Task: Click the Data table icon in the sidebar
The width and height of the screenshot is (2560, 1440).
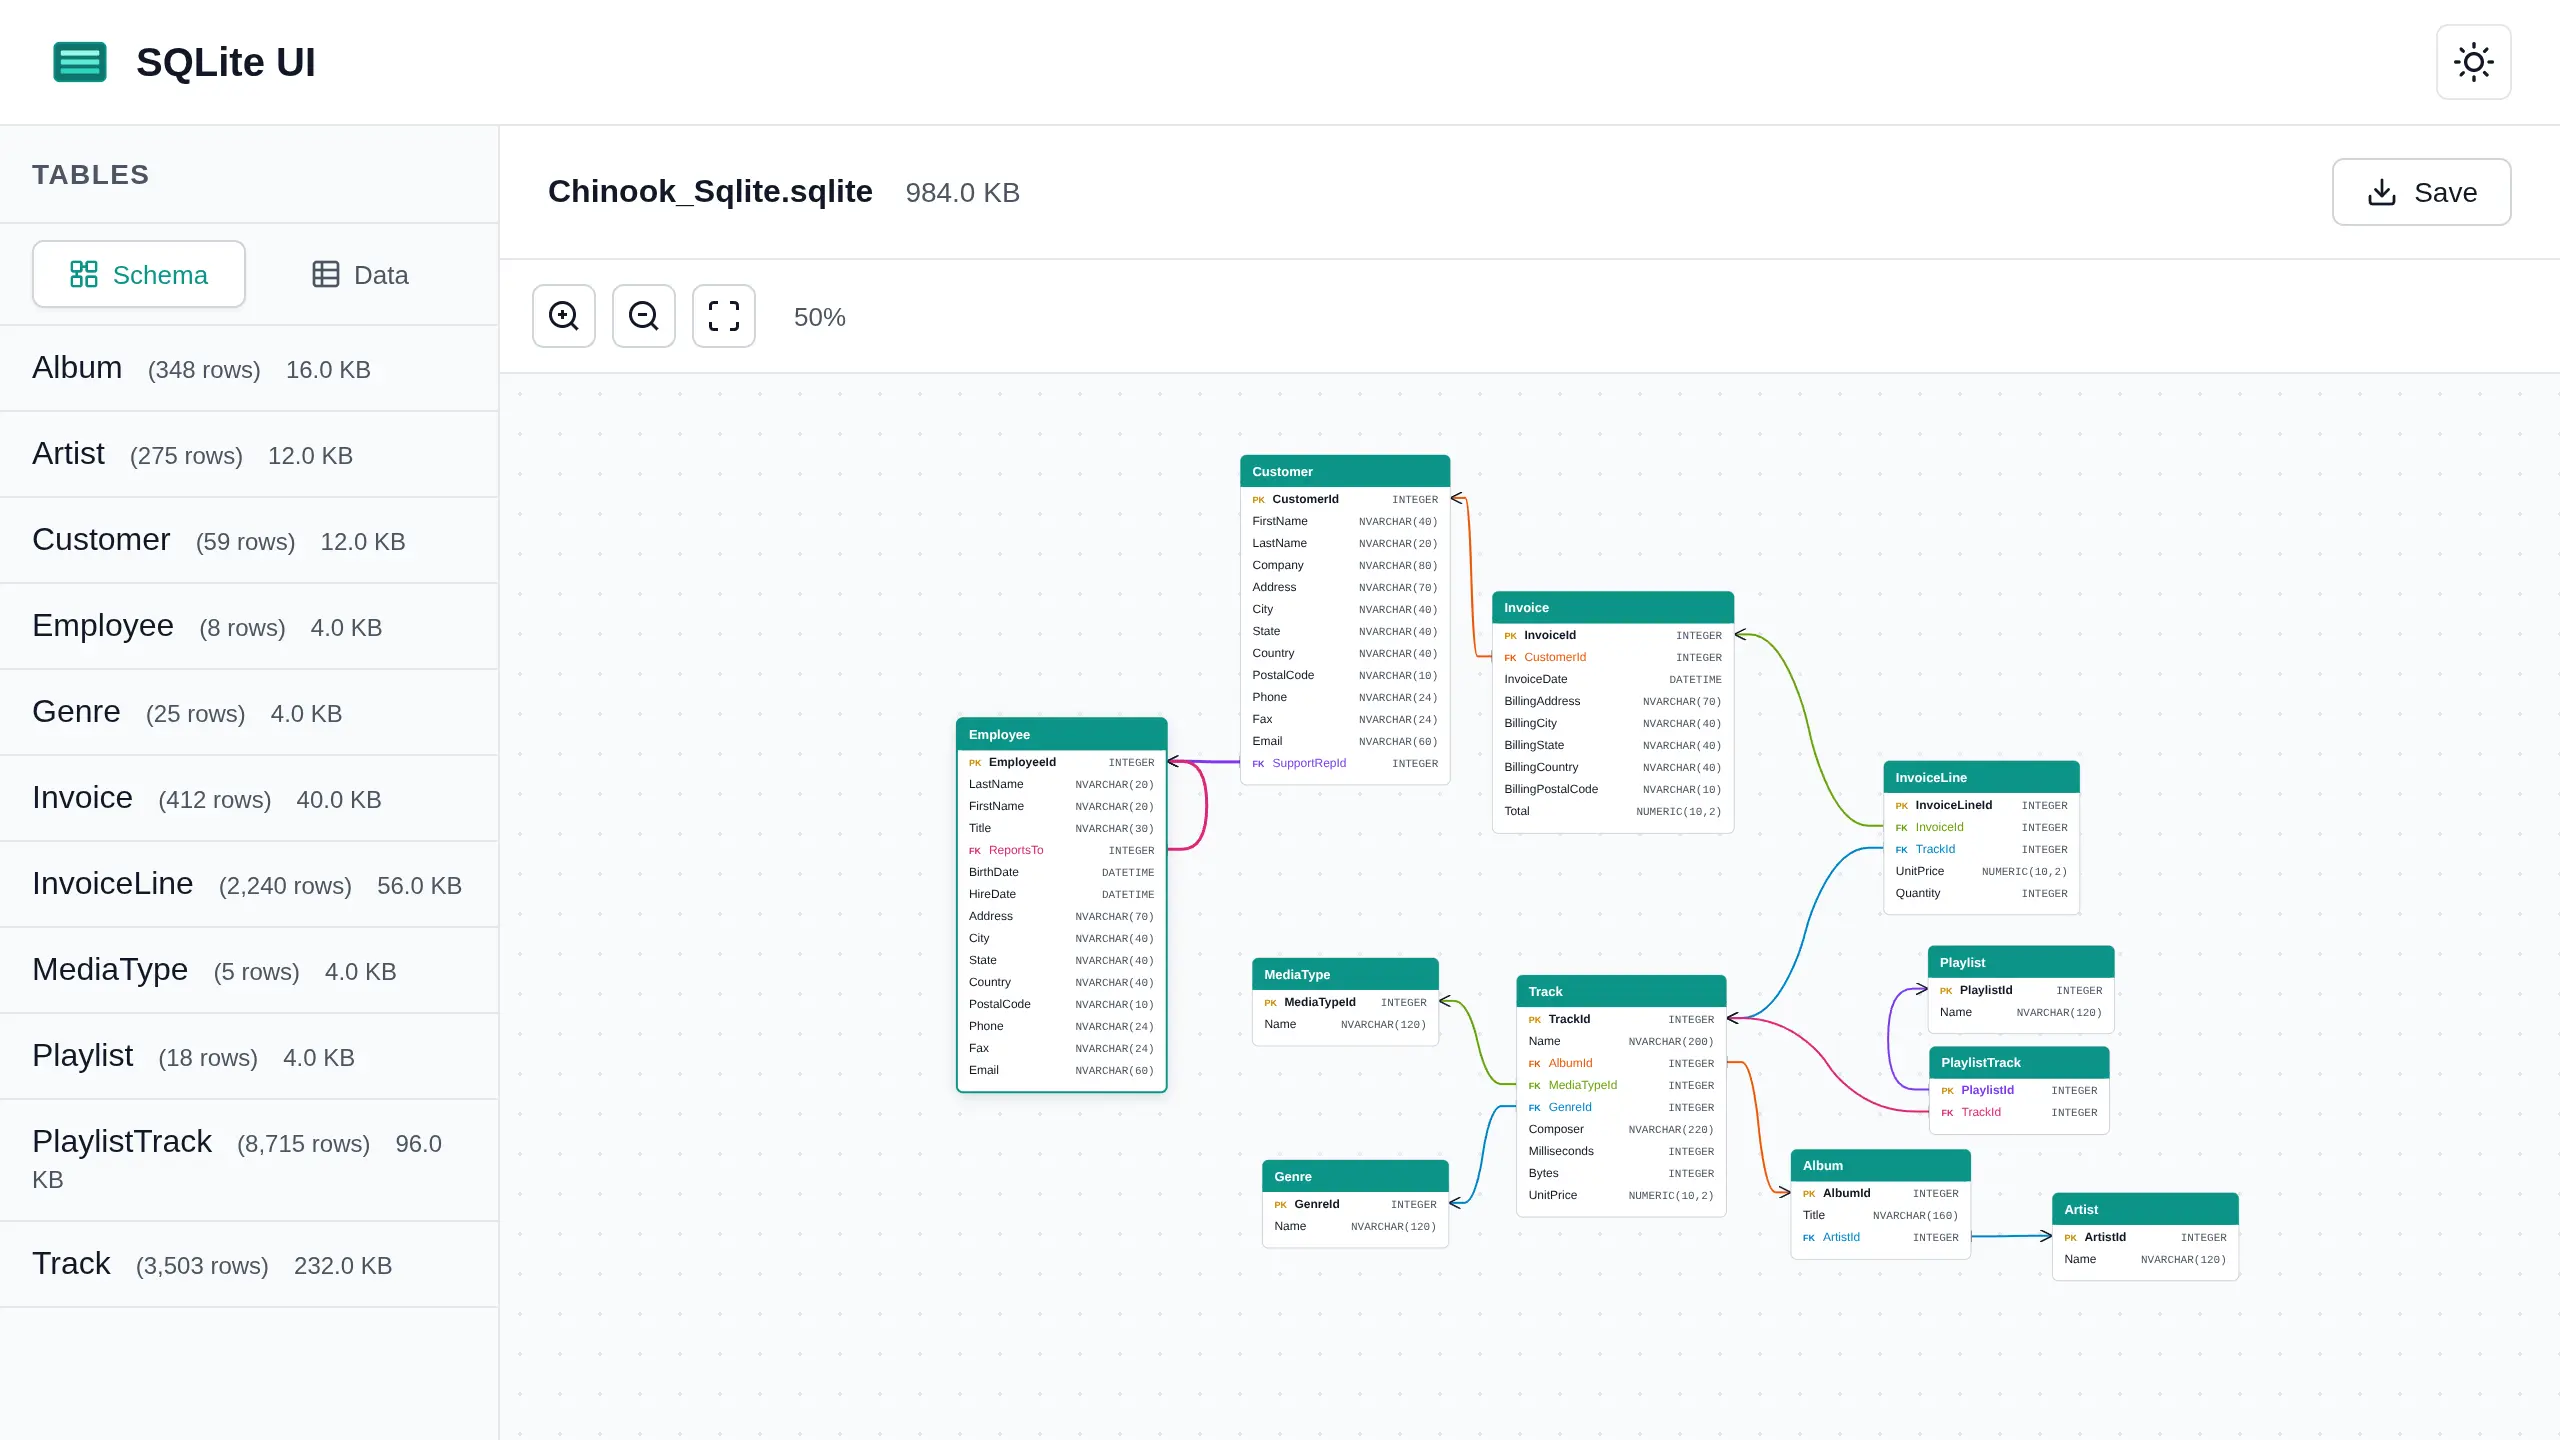Action: coord(326,273)
